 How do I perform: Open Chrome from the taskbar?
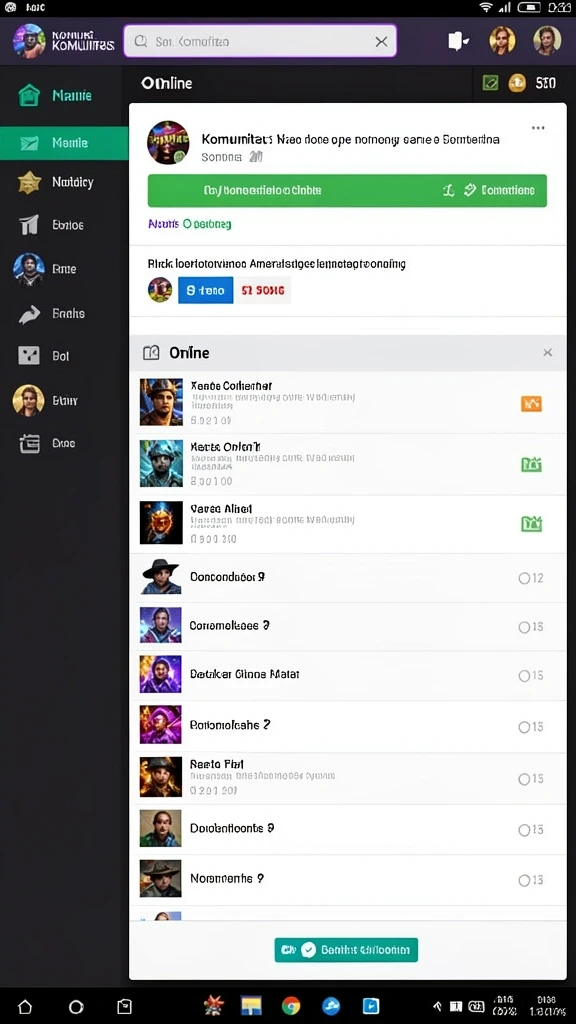[x=291, y=1005]
